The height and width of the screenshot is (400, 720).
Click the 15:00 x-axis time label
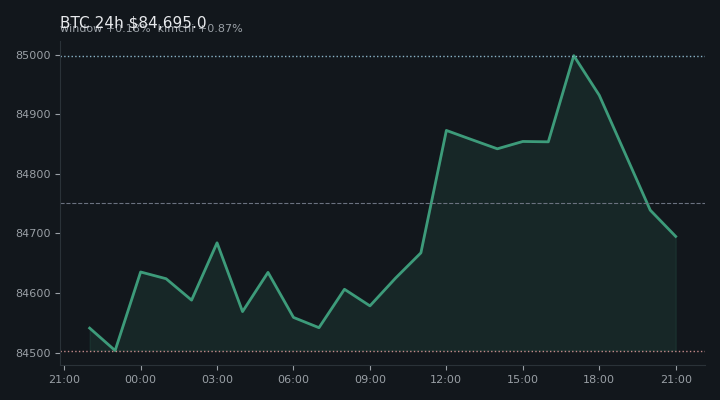pos(523,379)
